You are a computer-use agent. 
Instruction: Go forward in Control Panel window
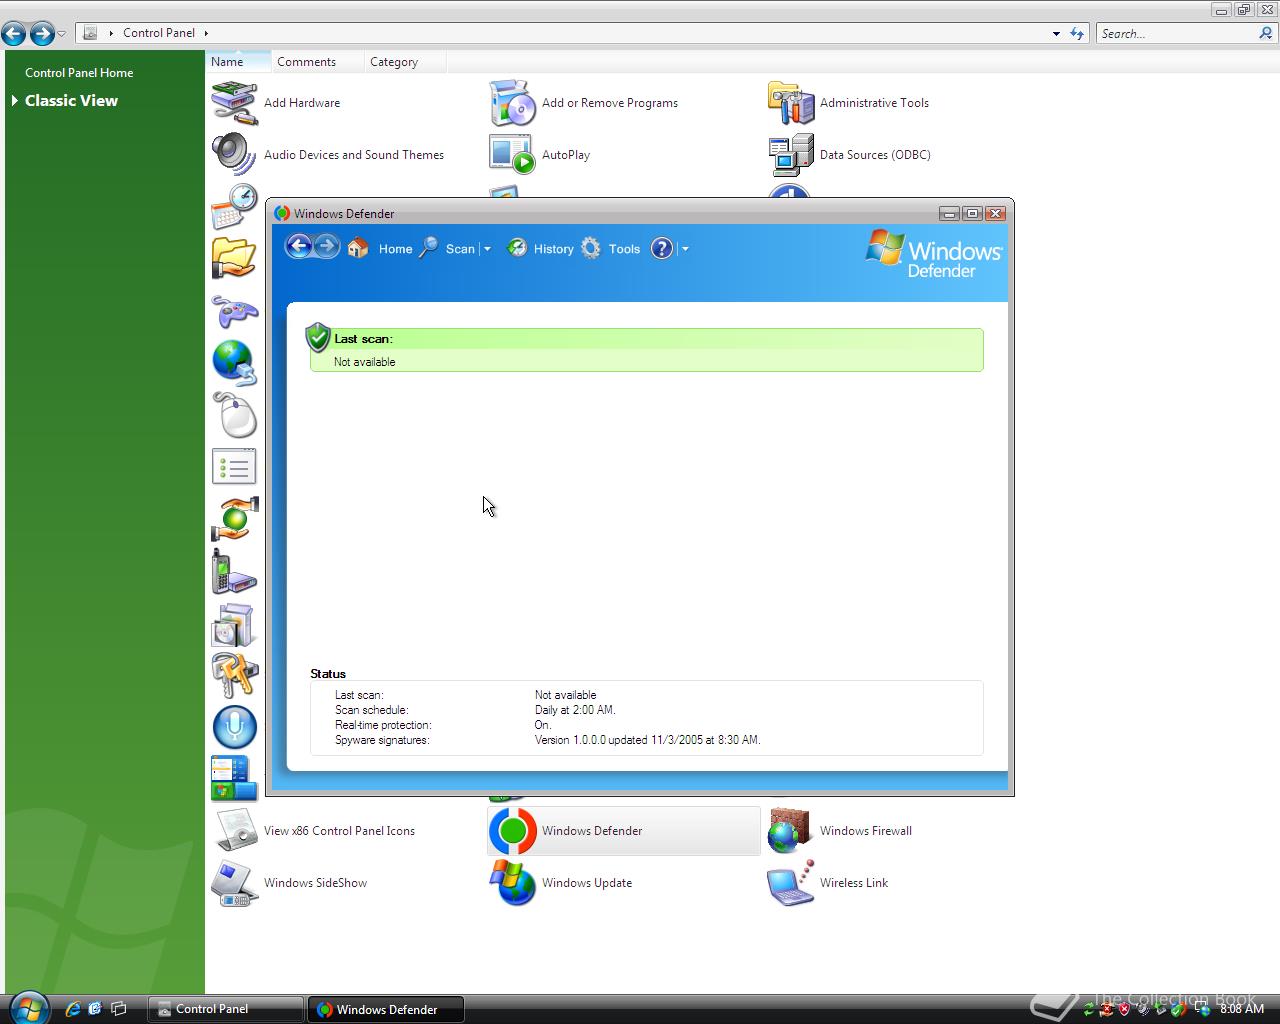pyautogui.click(x=42, y=34)
